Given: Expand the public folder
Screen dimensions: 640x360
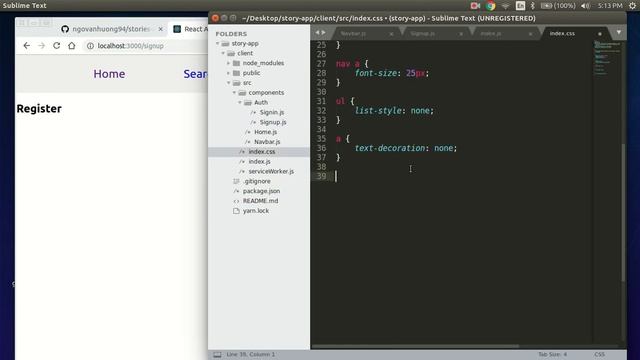Looking at the screenshot, I should pyautogui.click(x=229, y=73).
